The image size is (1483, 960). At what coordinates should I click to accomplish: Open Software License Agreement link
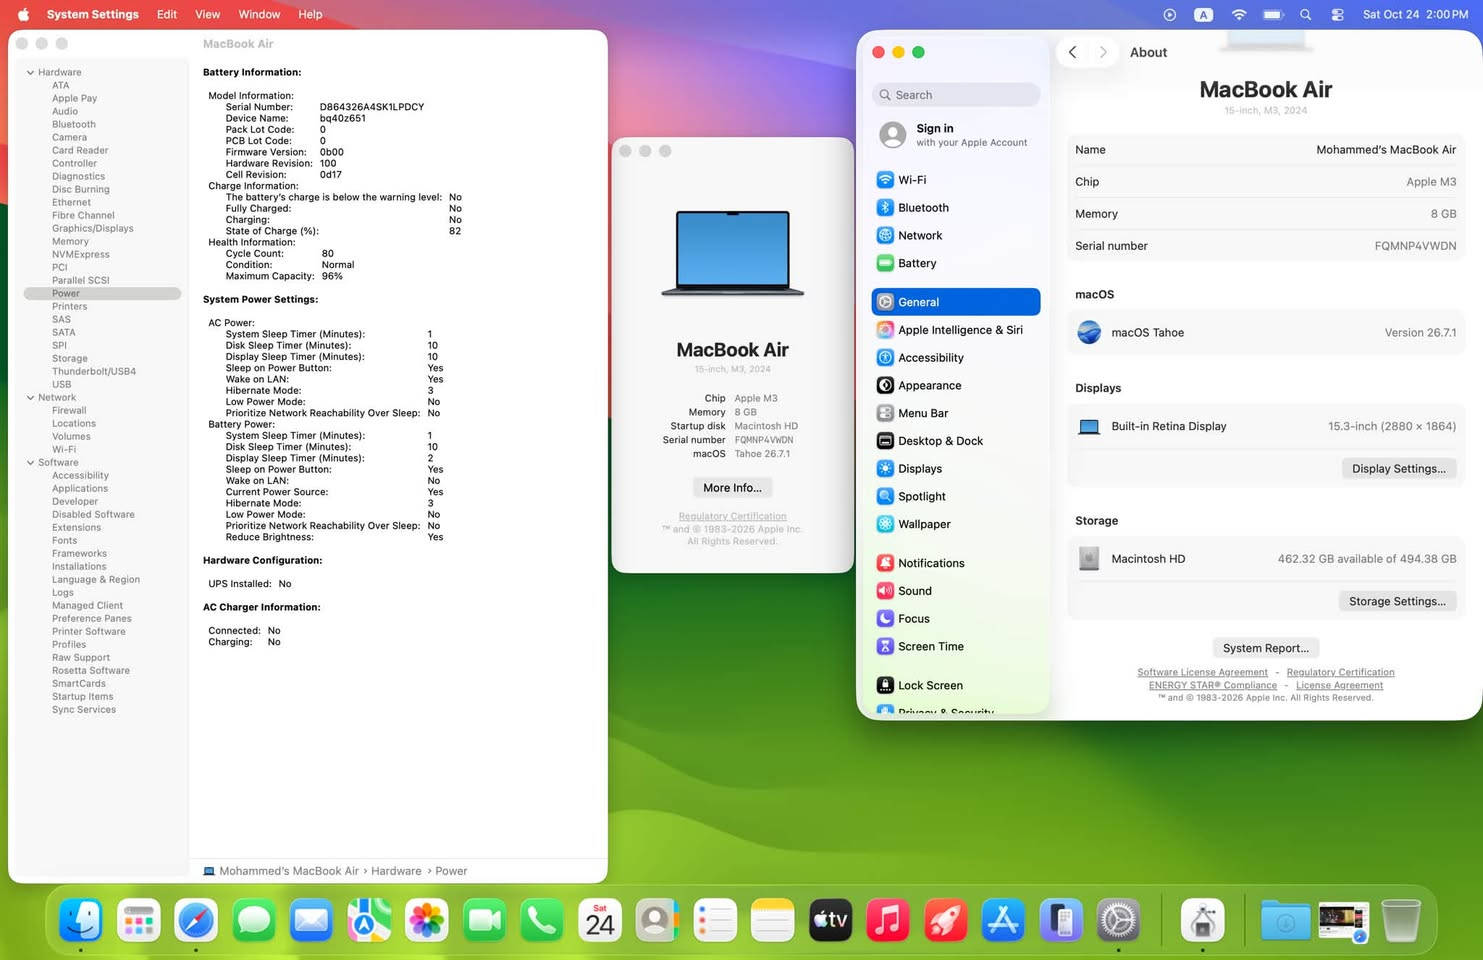[x=1202, y=672]
